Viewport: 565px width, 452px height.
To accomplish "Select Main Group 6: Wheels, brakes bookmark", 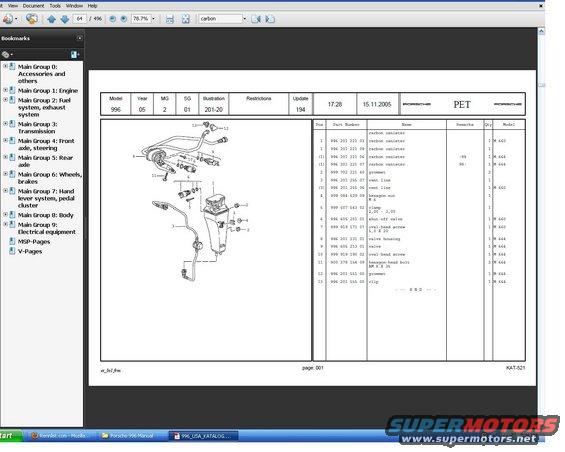I will click(x=50, y=178).
